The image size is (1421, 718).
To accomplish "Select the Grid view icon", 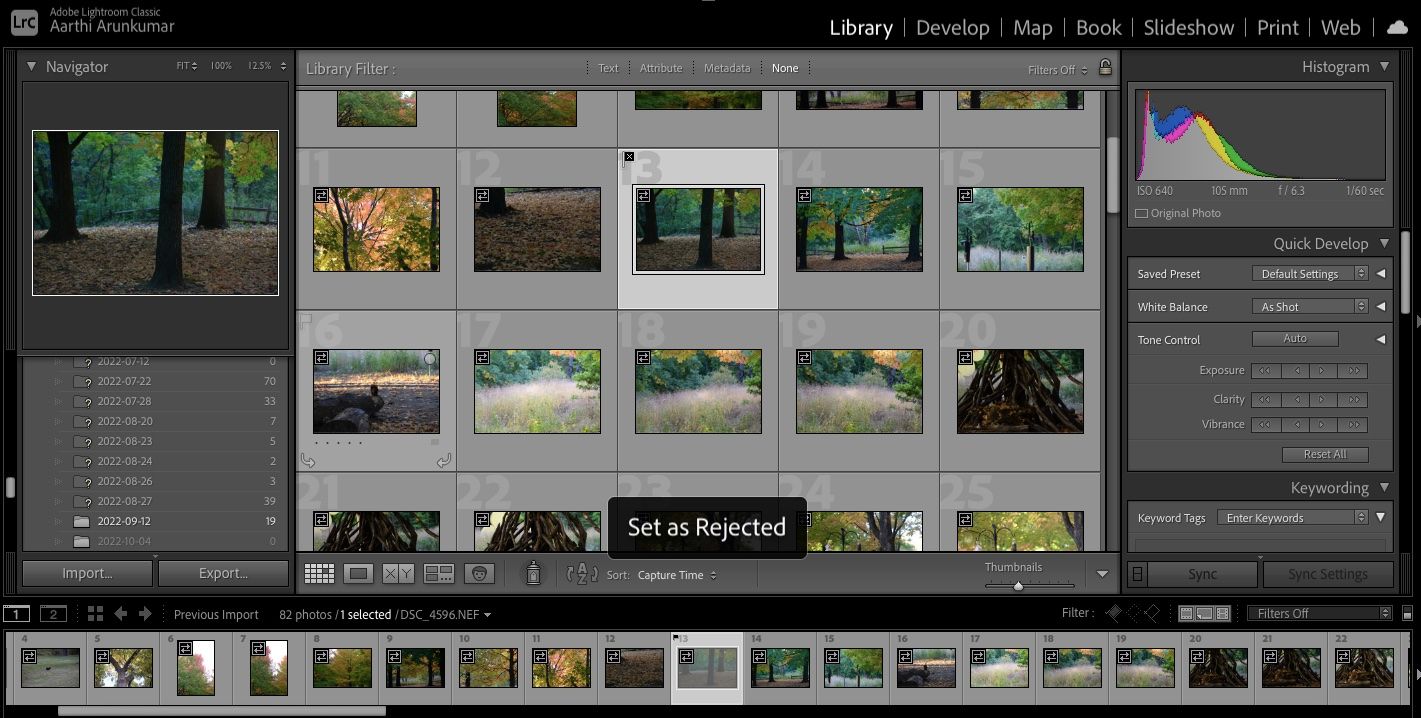I will 320,573.
